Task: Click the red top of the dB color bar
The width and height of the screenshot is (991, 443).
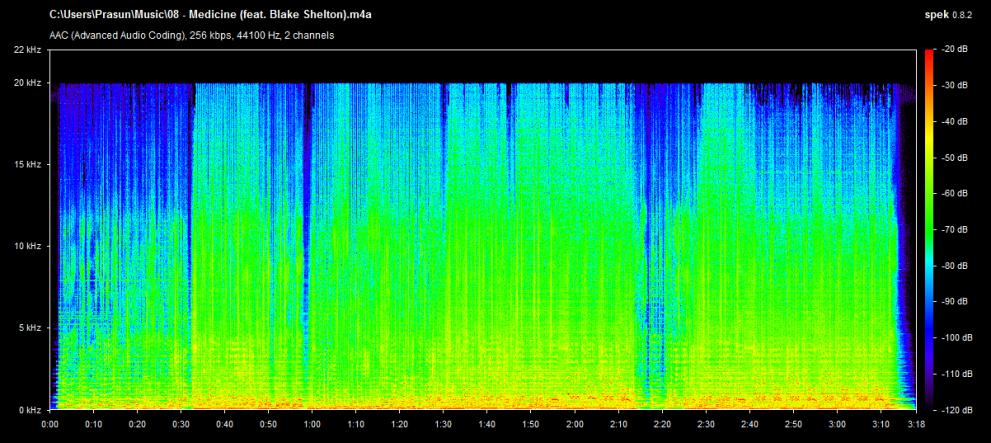Action: 928,54
